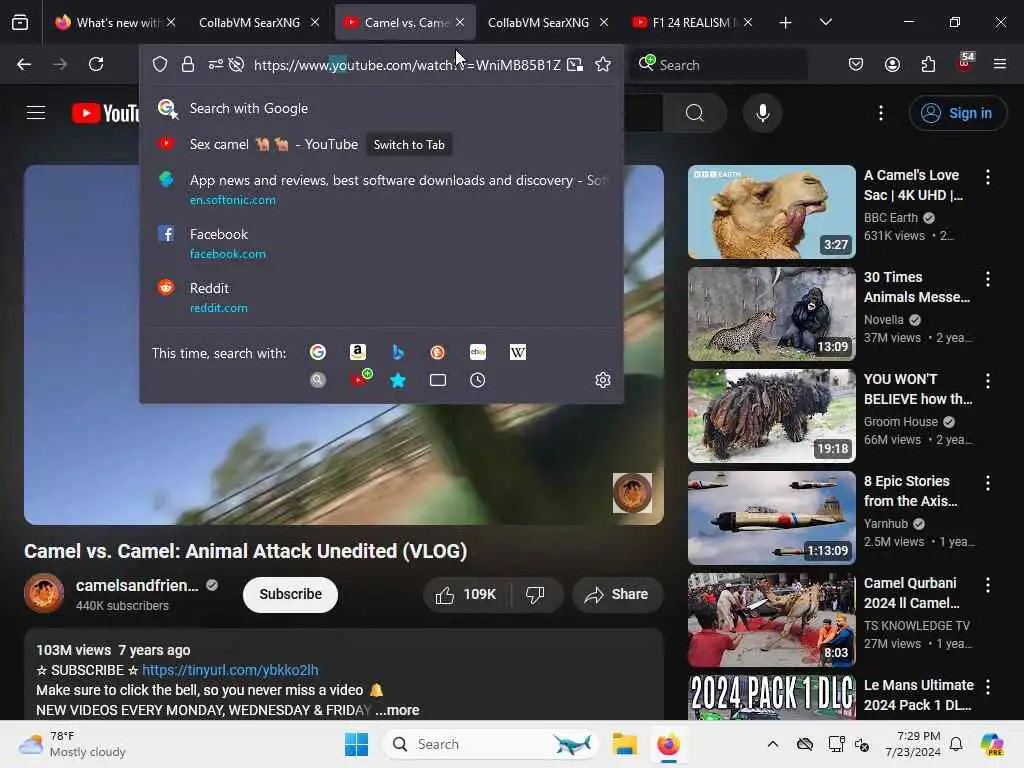Add the YouTube search engine
Screen dimensions: 1024x768
360,378
